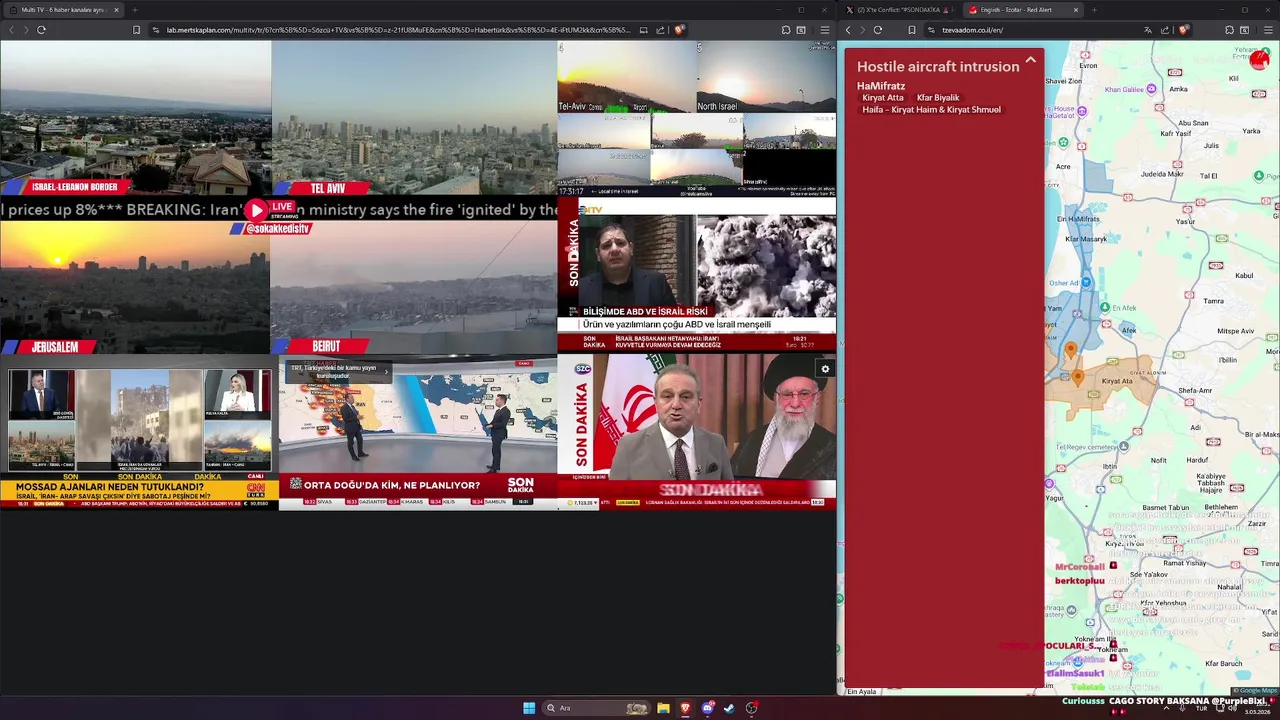
Task: Click the Shefa-Amr label on the map
Action: tap(1195, 390)
